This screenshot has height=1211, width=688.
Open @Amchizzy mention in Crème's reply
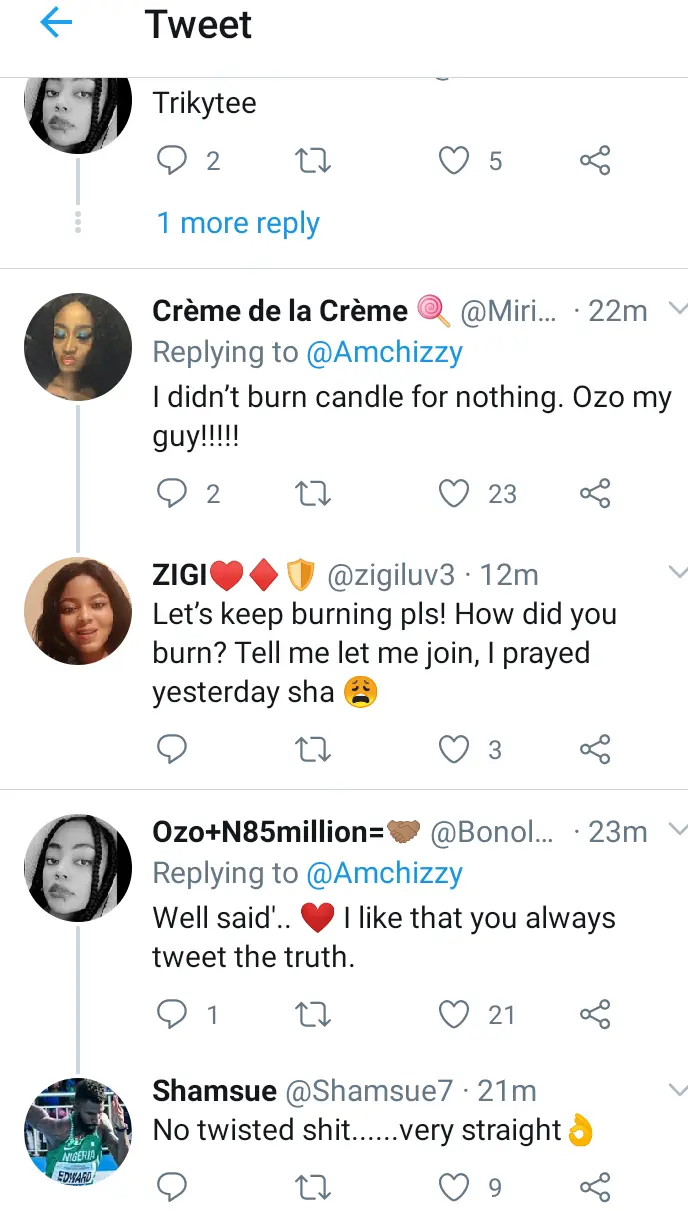click(x=385, y=352)
